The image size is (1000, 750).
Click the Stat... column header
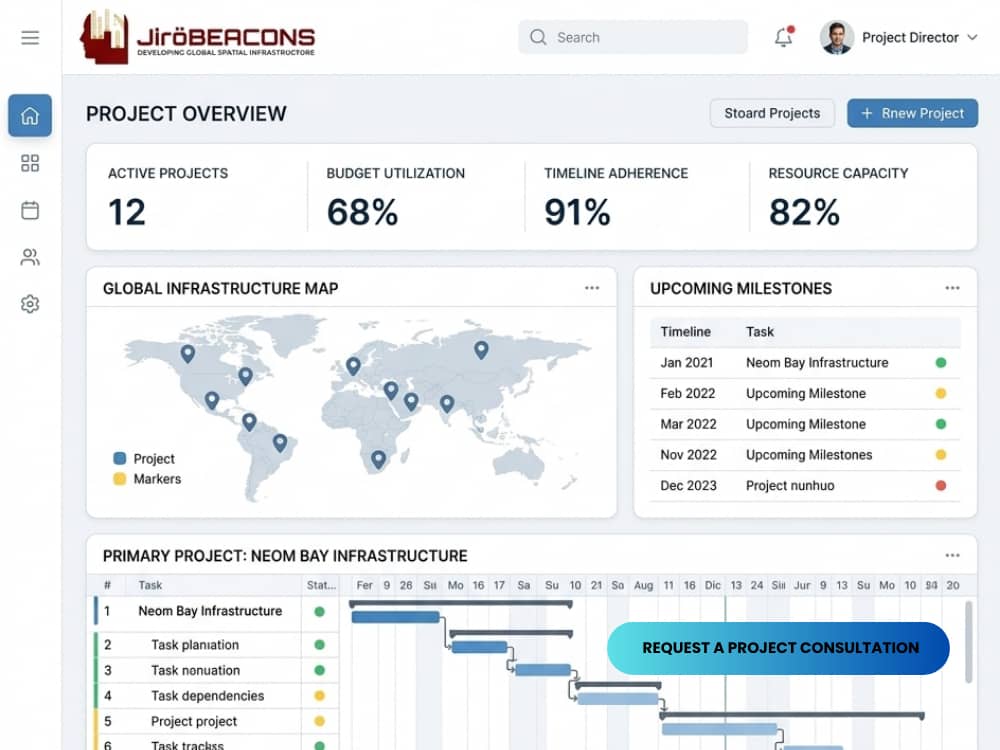(321, 585)
